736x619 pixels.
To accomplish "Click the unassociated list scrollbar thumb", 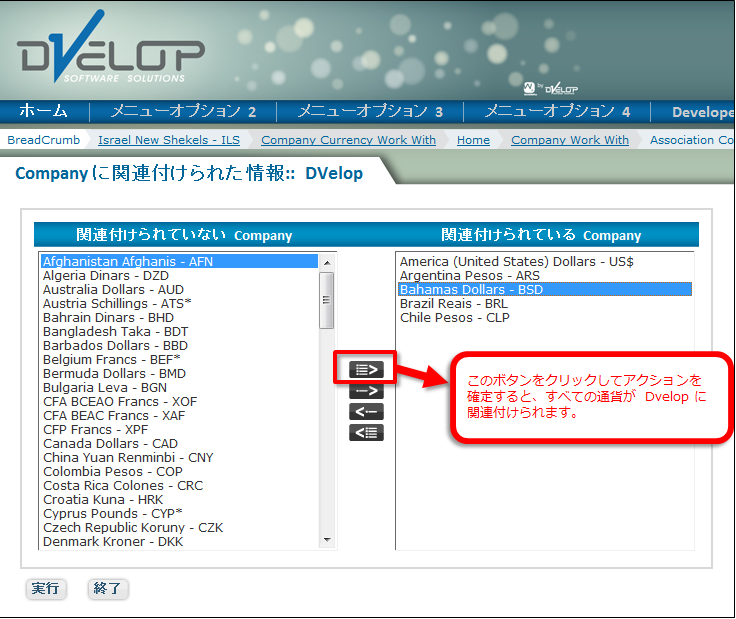I will [327, 300].
